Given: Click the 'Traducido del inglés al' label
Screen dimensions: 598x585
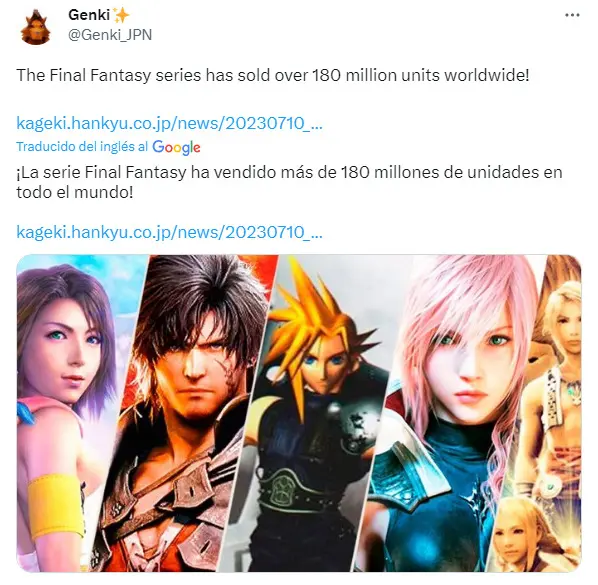Looking at the screenshot, I should (82, 146).
